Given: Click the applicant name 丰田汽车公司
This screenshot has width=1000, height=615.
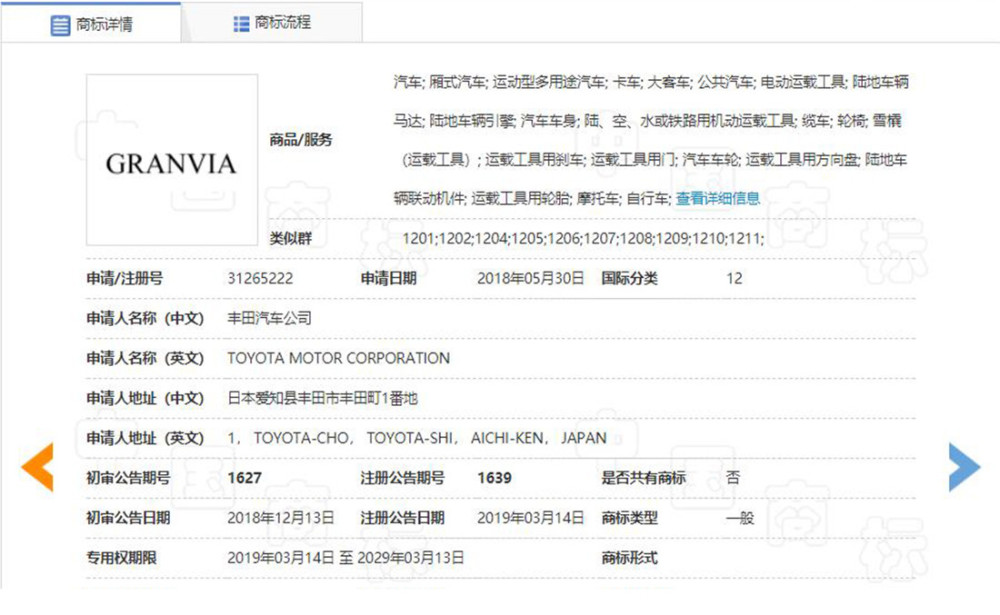Looking at the screenshot, I should pyautogui.click(x=269, y=318).
